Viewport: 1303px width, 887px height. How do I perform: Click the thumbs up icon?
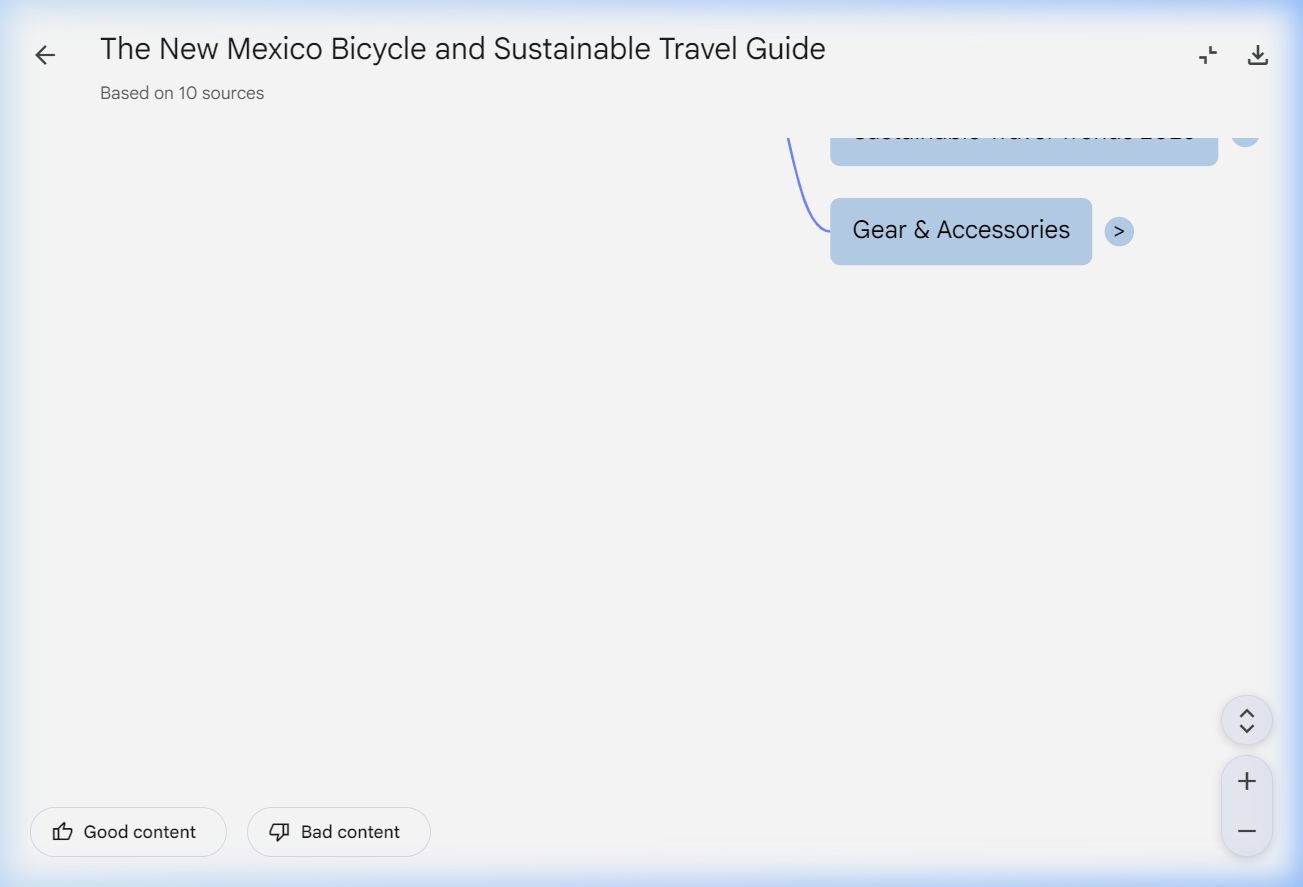click(x=63, y=832)
